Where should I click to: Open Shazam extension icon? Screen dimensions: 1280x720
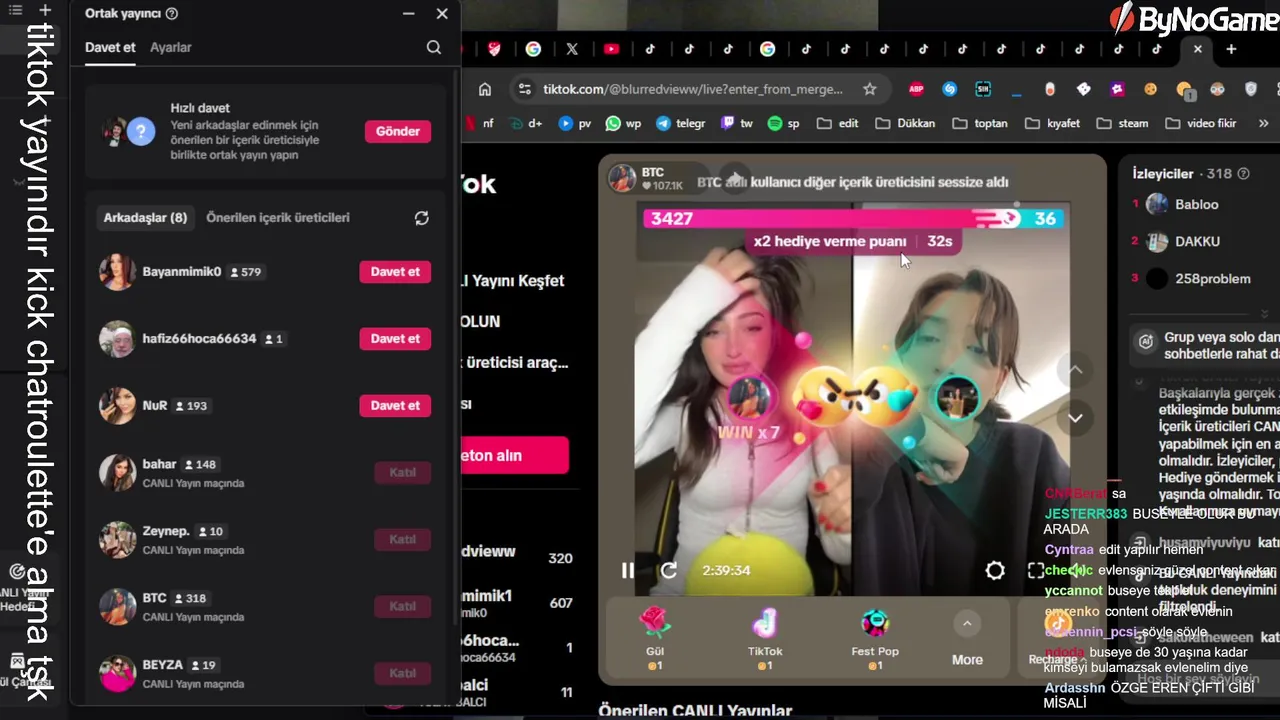click(950, 89)
